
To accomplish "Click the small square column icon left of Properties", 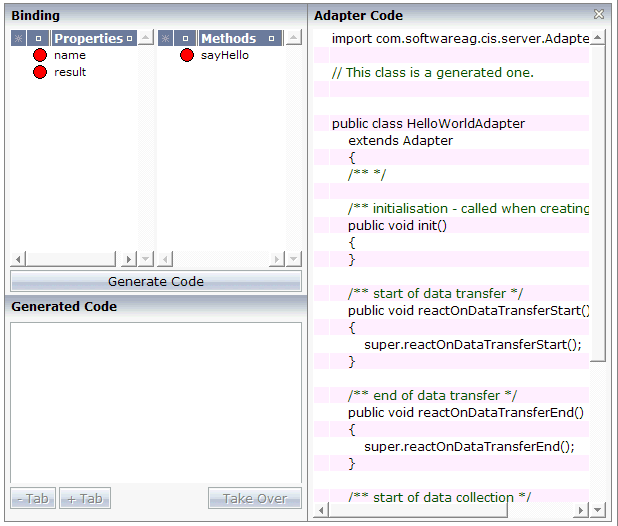I will 38,38.
